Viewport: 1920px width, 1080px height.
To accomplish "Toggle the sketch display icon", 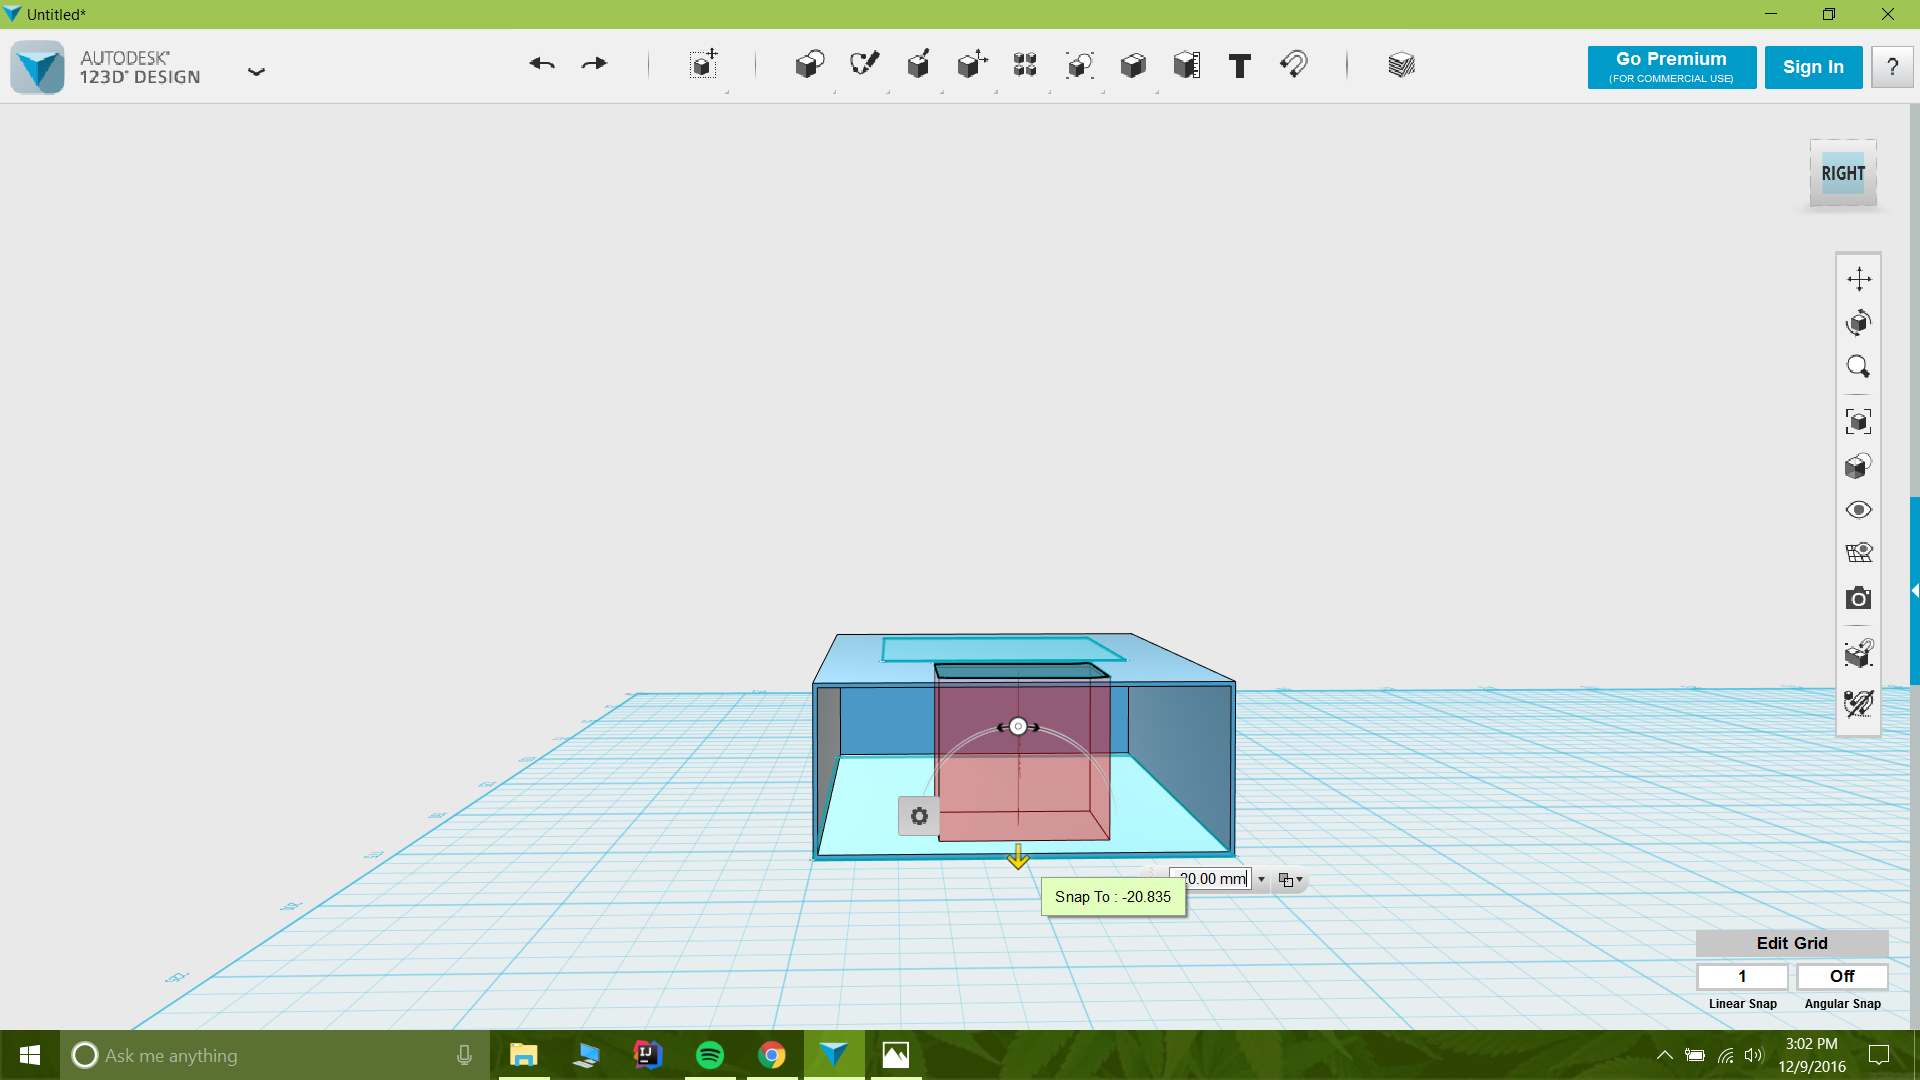I will pos(1859,703).
